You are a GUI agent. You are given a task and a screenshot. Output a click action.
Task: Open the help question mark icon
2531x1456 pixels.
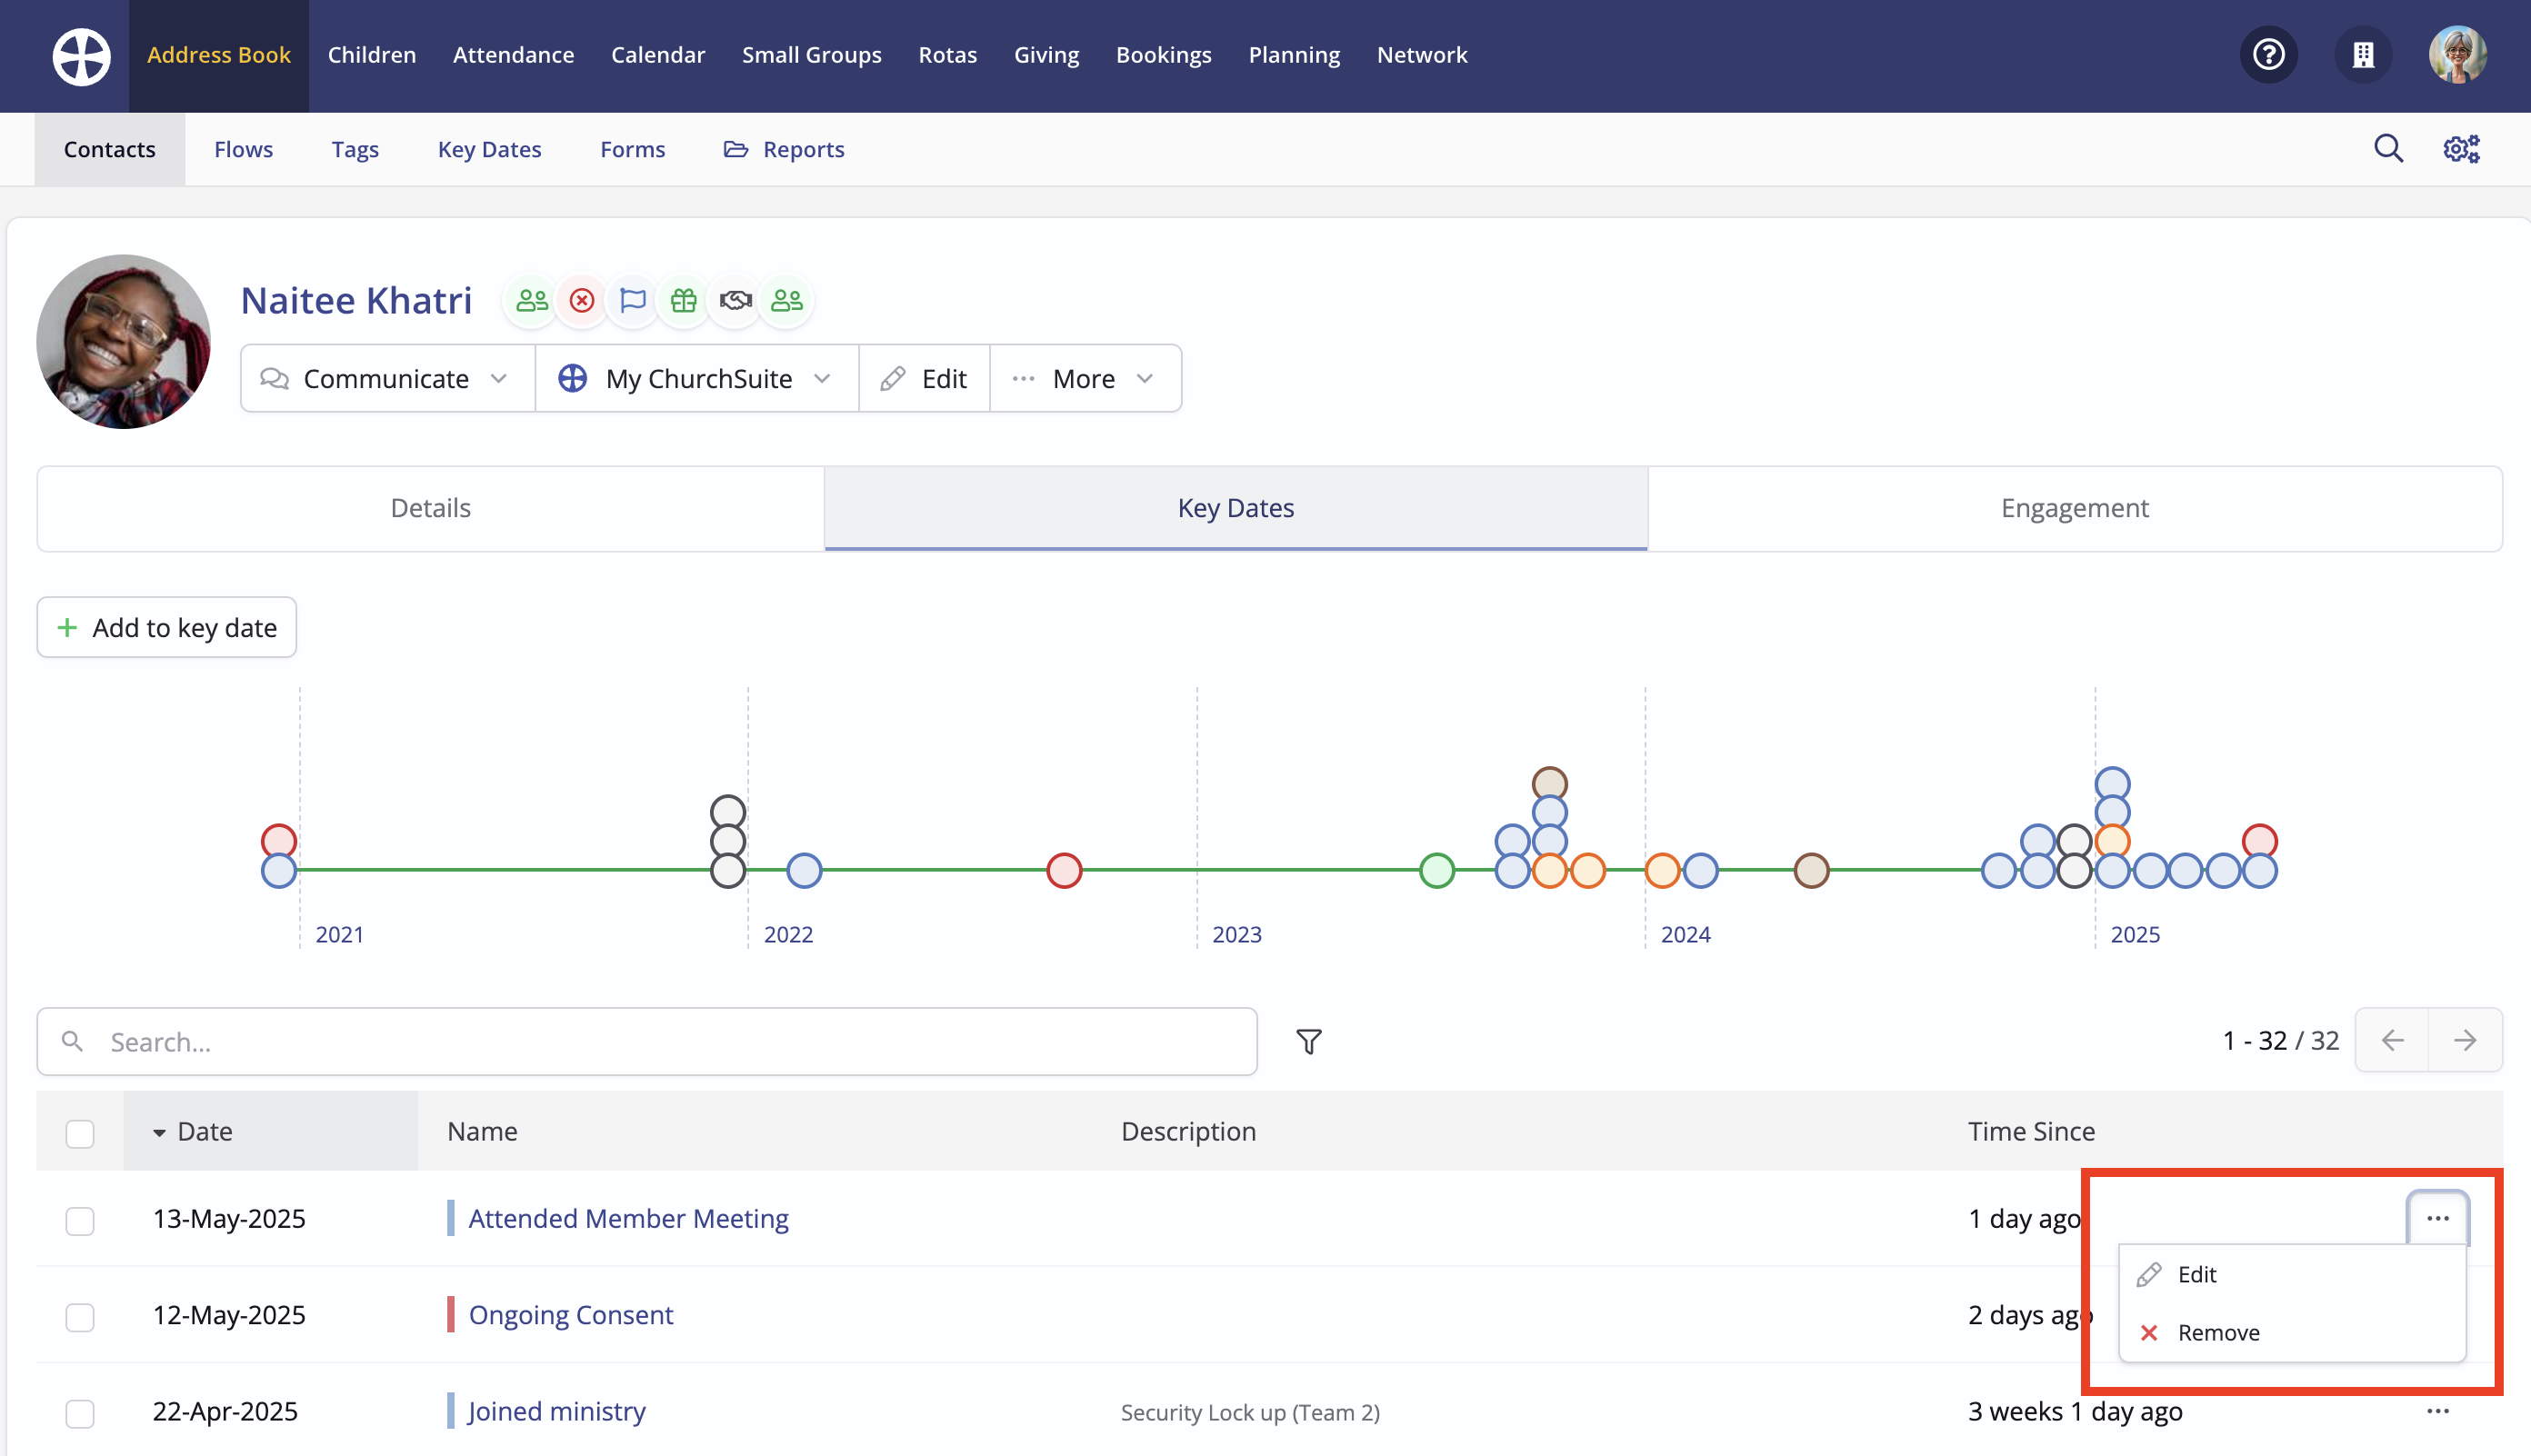pos(2268,55)
